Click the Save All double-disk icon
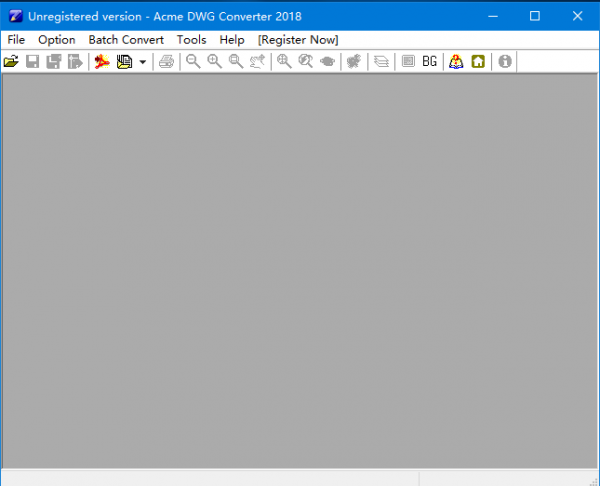 pos(54,61)
